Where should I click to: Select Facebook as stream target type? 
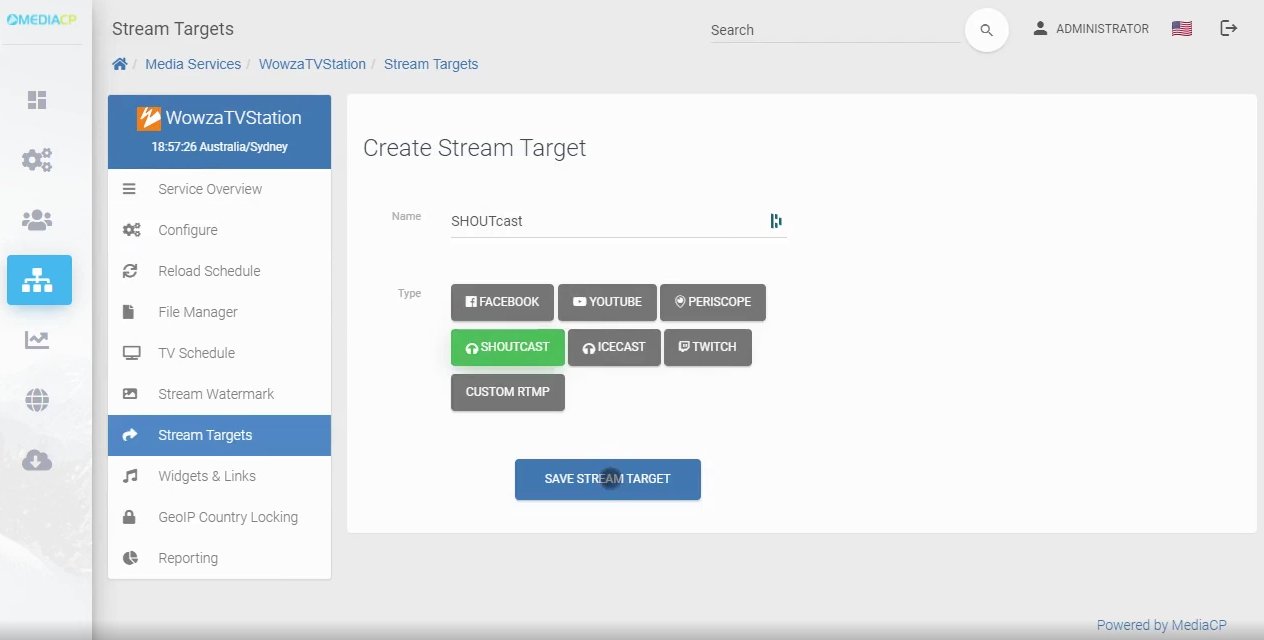[x=503, y=302]
